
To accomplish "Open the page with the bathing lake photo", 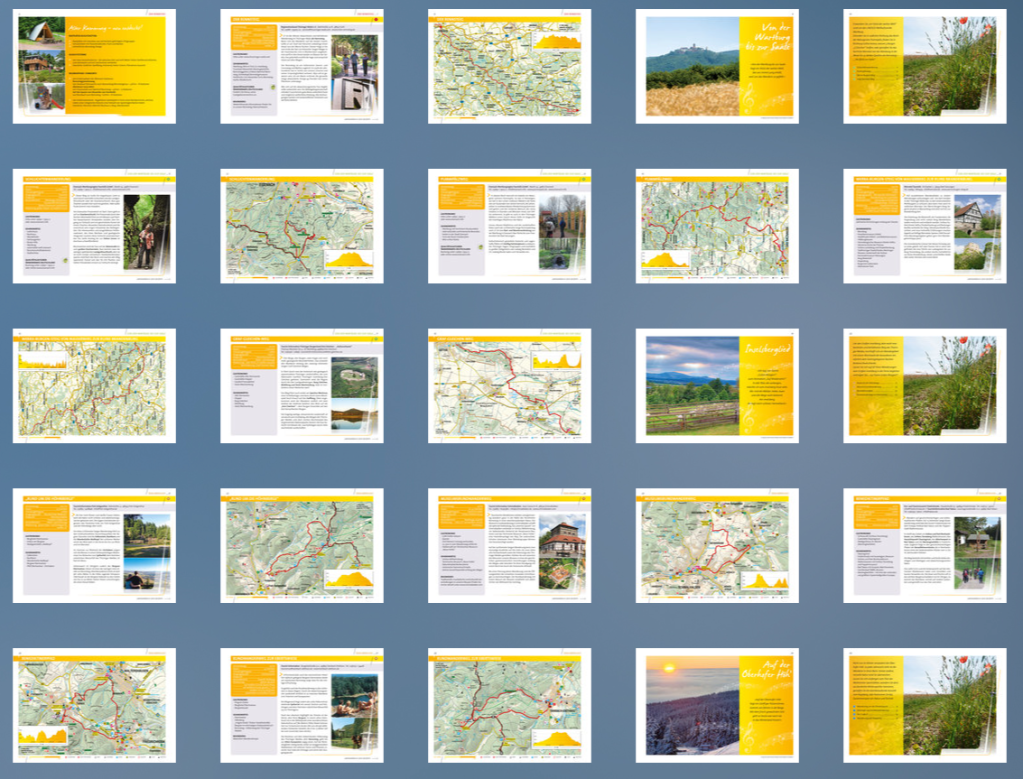I will [301, 706].
